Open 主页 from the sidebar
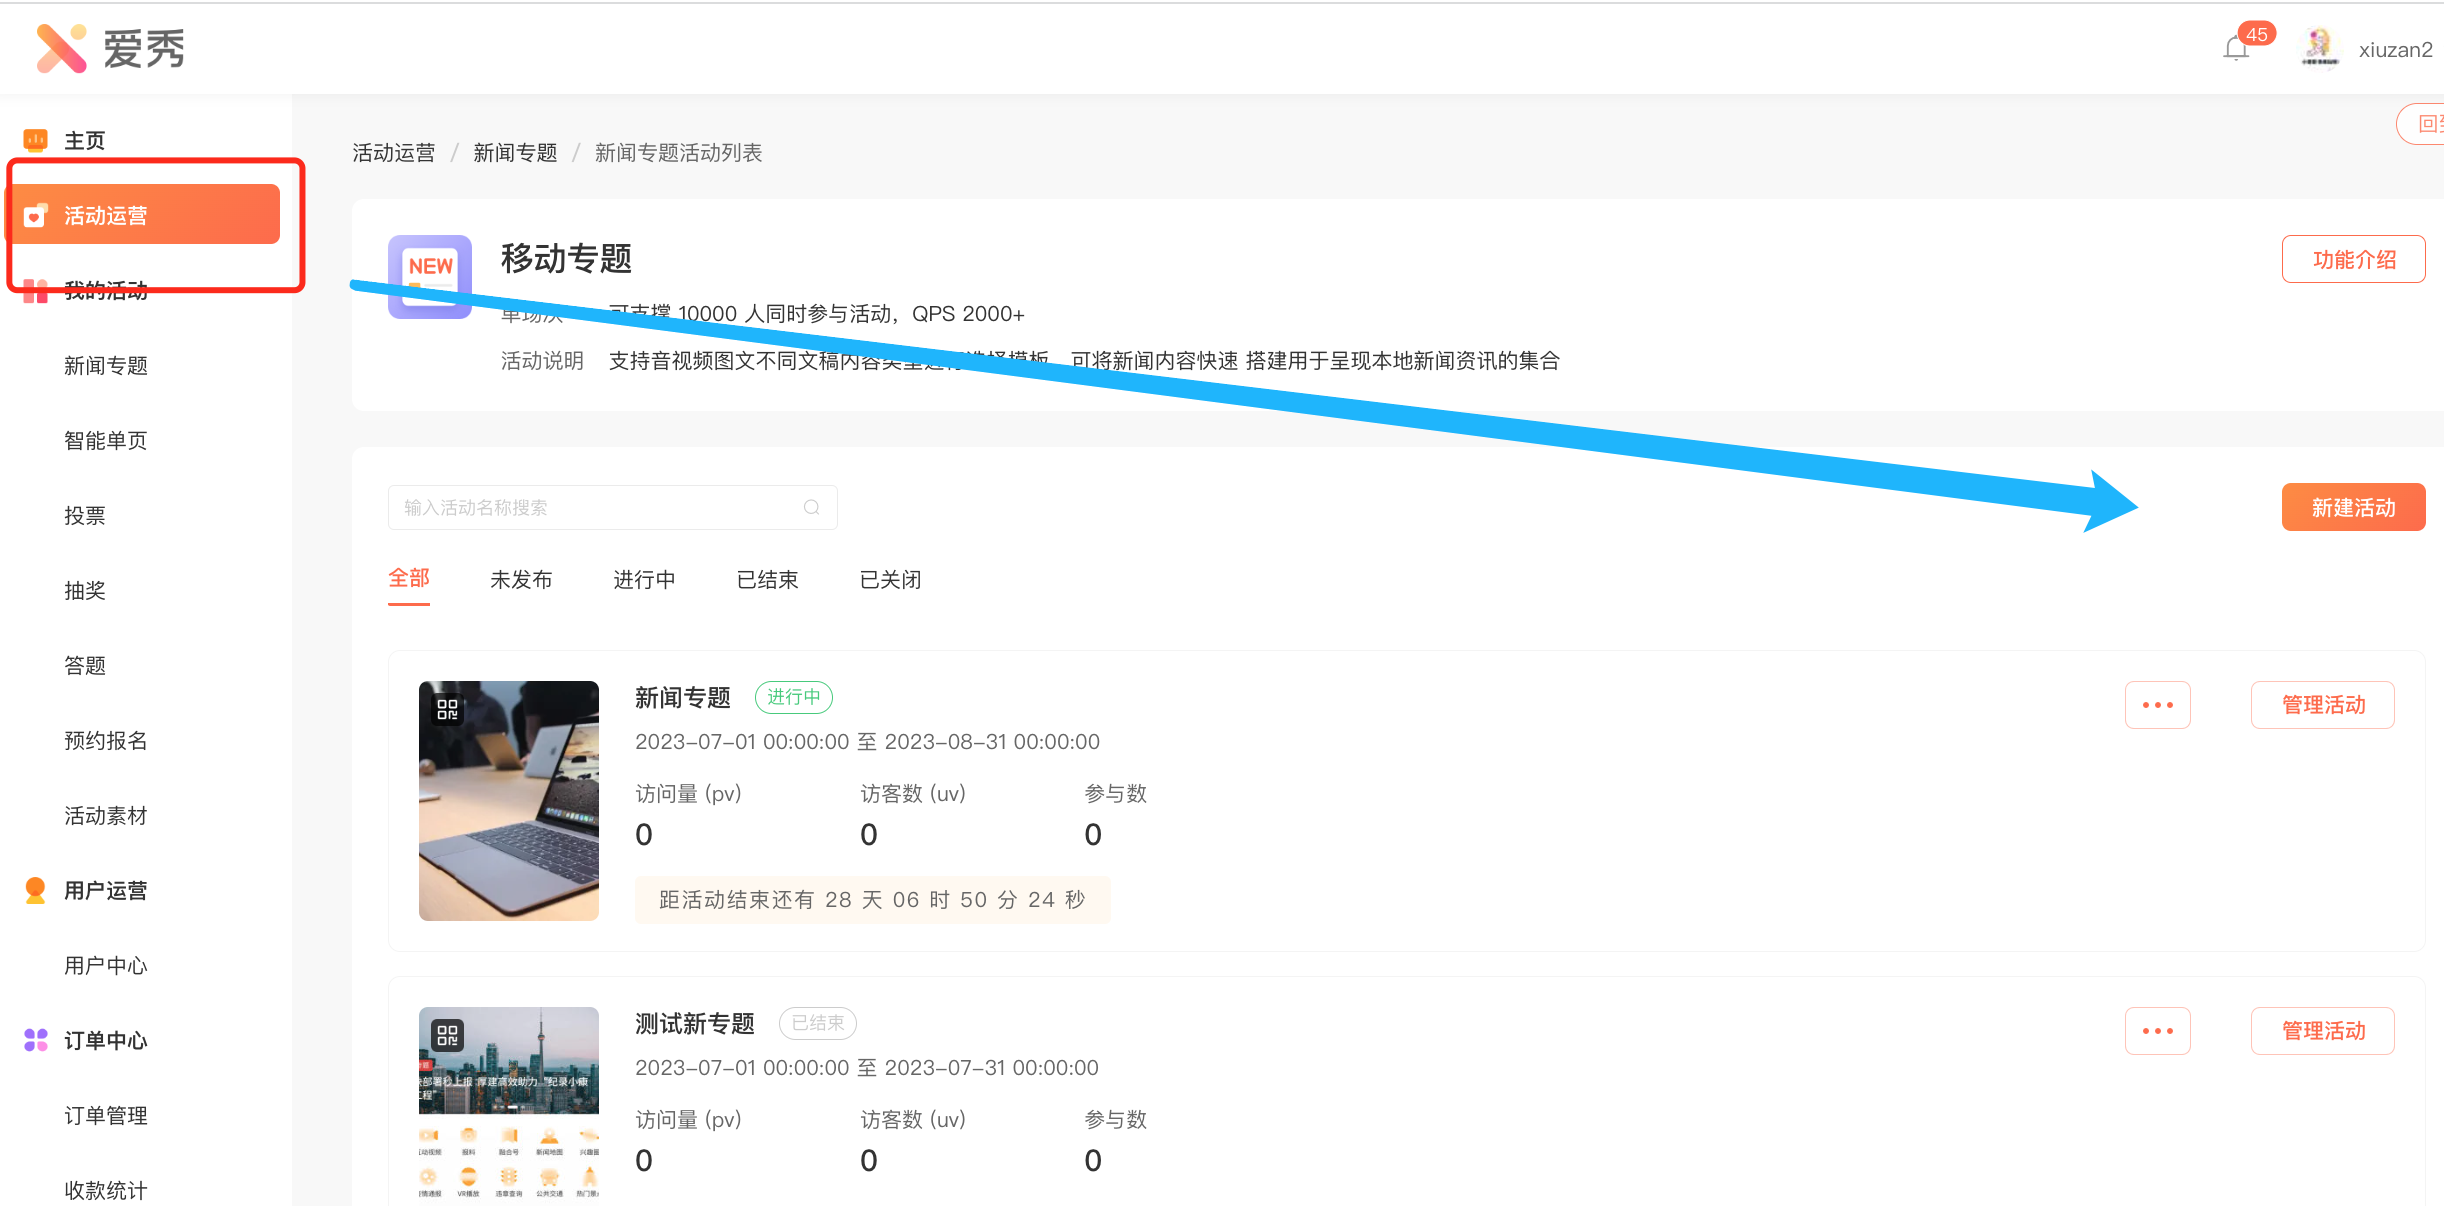2444x1206 pixels. [x=84, y=140]
